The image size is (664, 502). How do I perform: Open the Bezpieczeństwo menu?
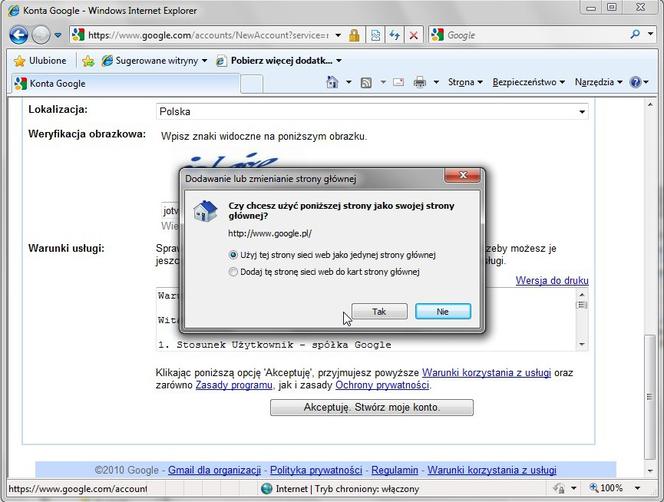528,82
